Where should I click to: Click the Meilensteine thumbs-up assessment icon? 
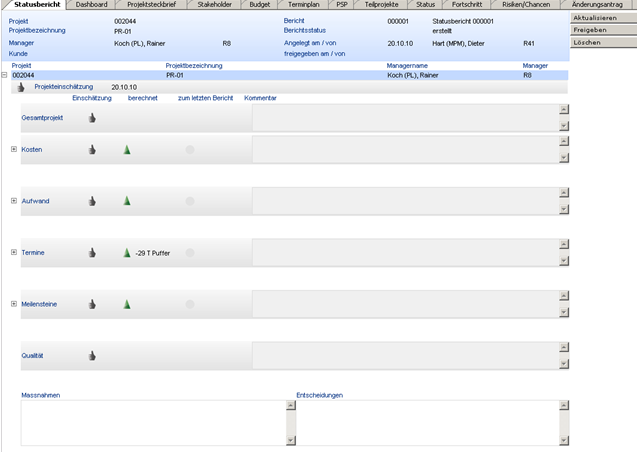click(92, 304)
